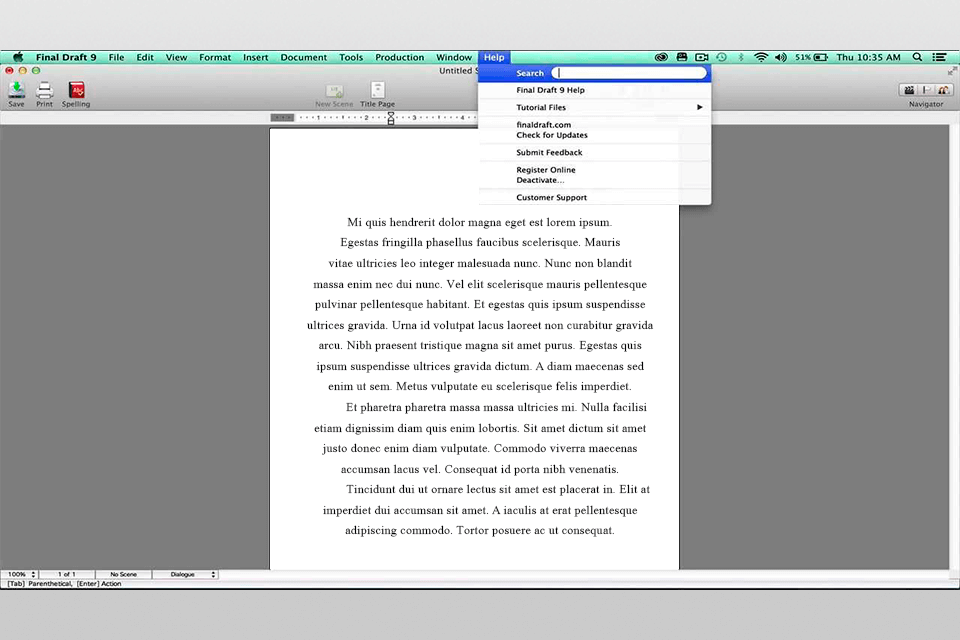The width and height of the screenshot is (960, 640).
Task: Open the Document menu
Action: [x=304, y=57]
